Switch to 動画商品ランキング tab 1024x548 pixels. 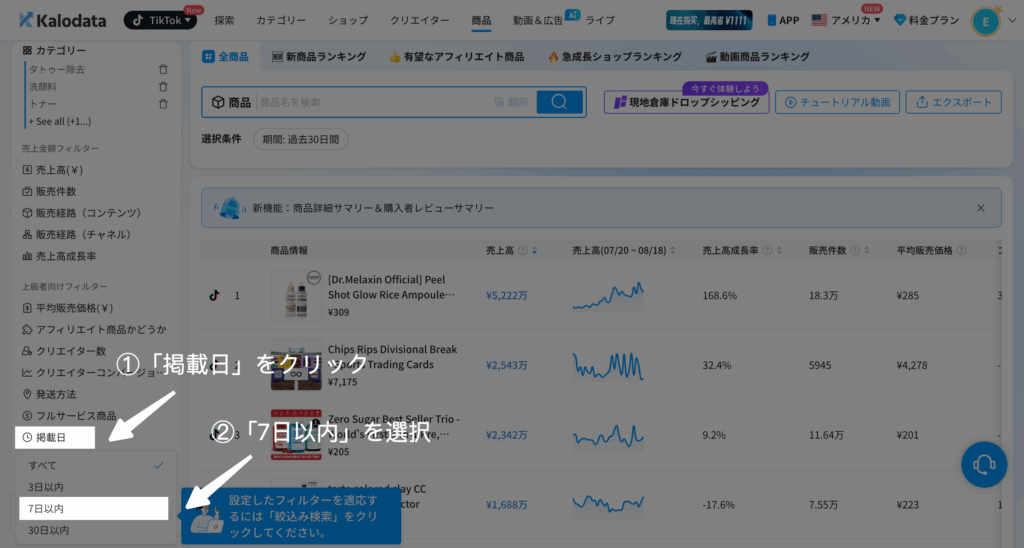758,57
